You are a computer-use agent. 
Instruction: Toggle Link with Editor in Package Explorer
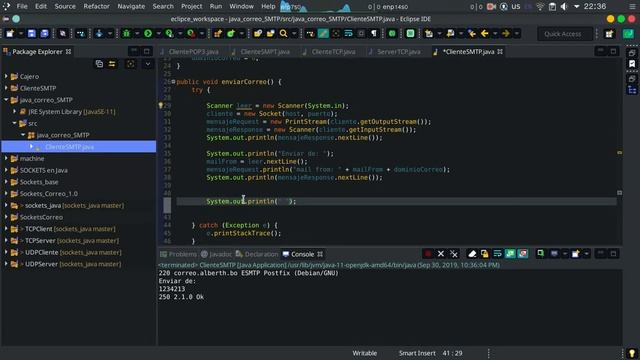pos(112,64)
